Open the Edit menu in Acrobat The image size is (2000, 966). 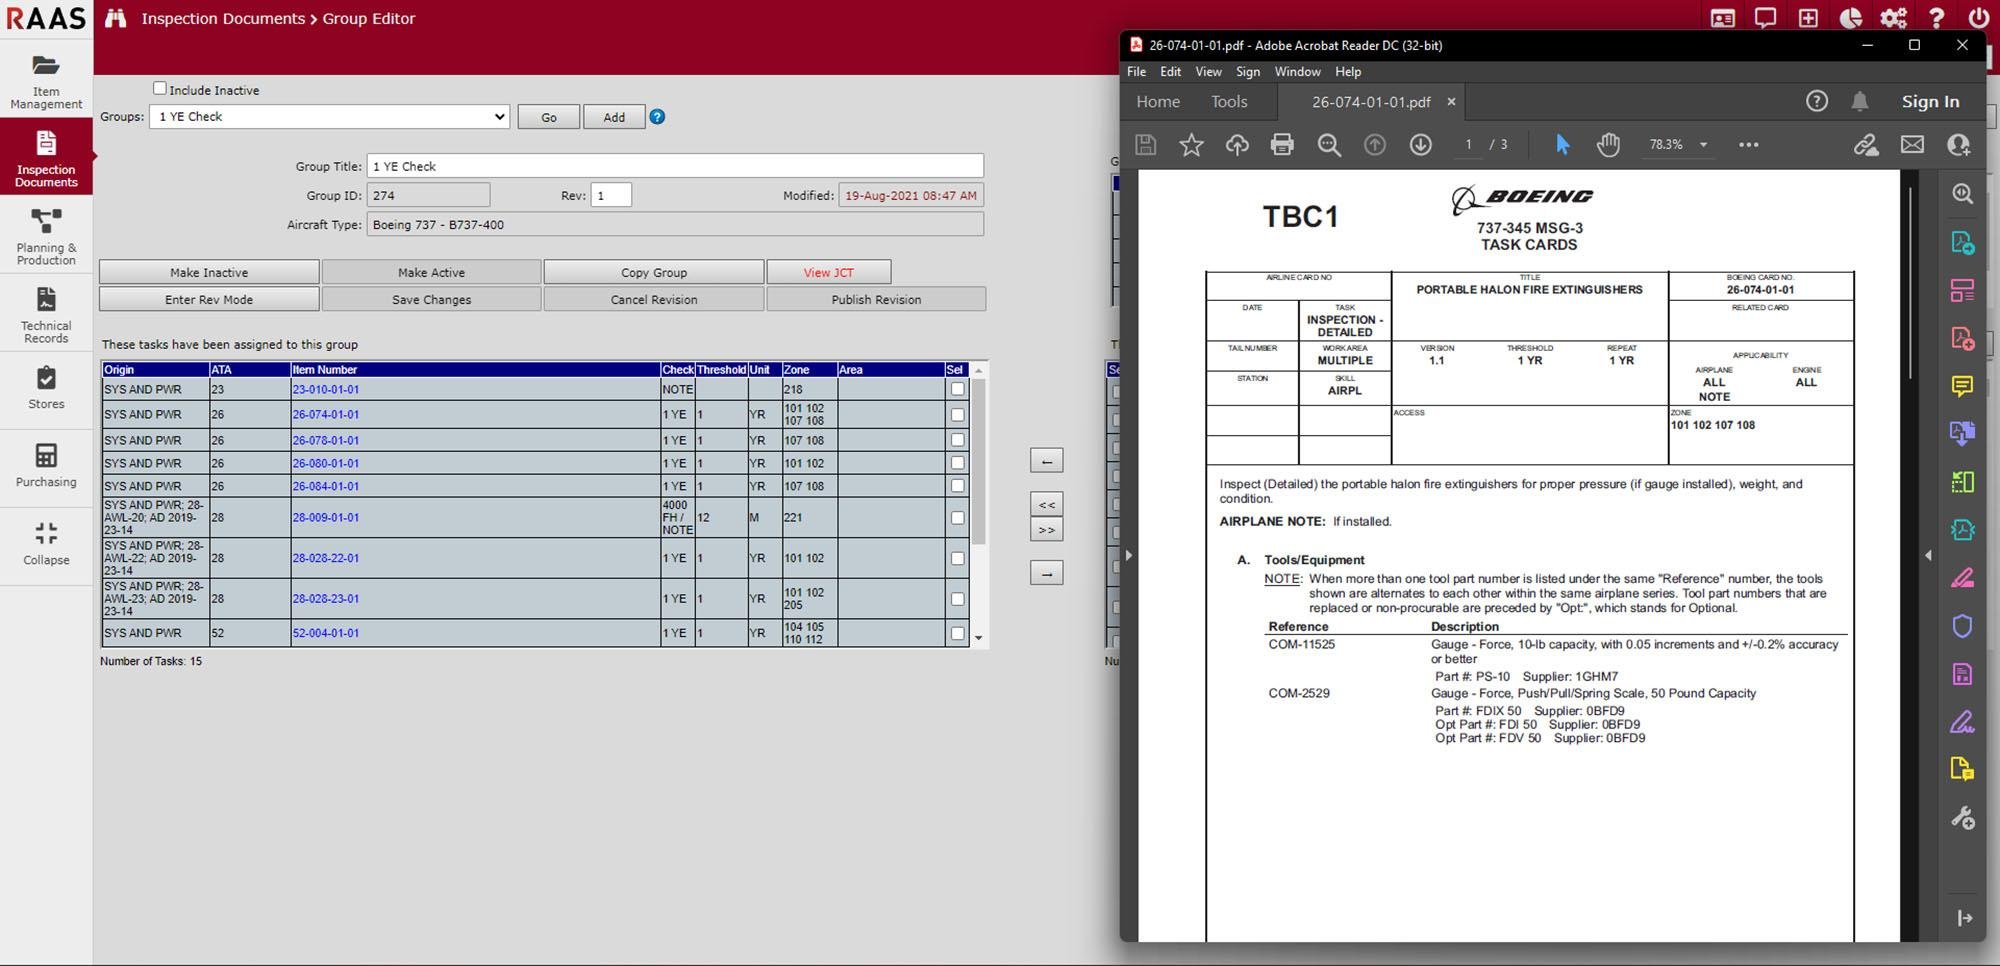pyautogui.click(x=1170, y=72)
